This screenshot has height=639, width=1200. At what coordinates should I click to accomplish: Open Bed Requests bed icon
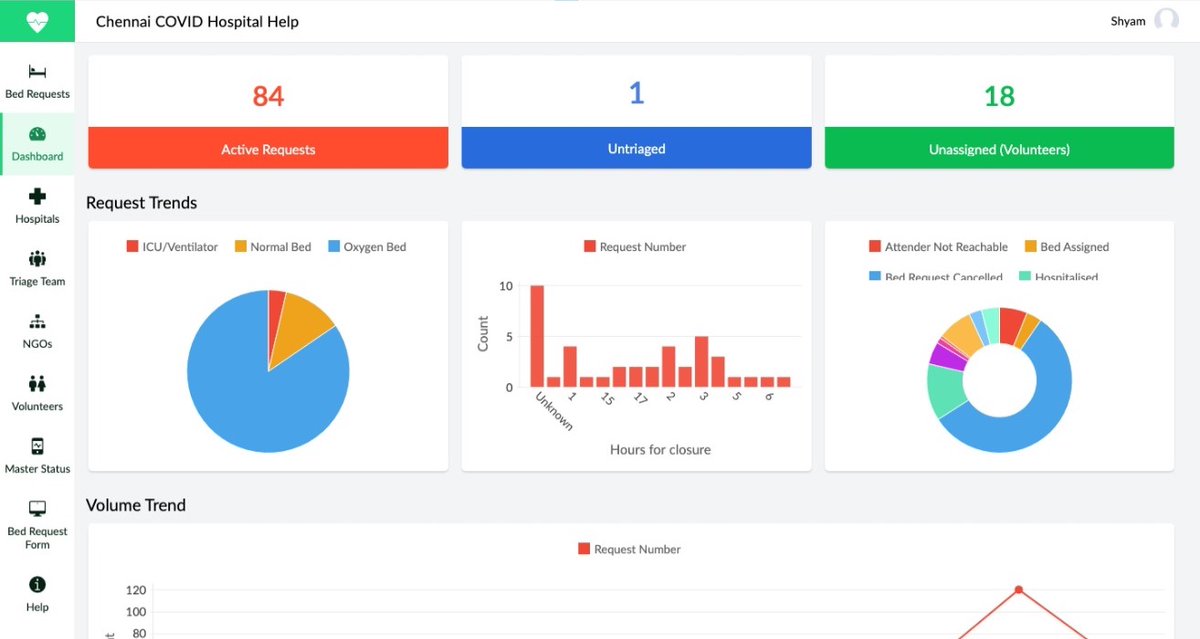click(x=37, y=72)
